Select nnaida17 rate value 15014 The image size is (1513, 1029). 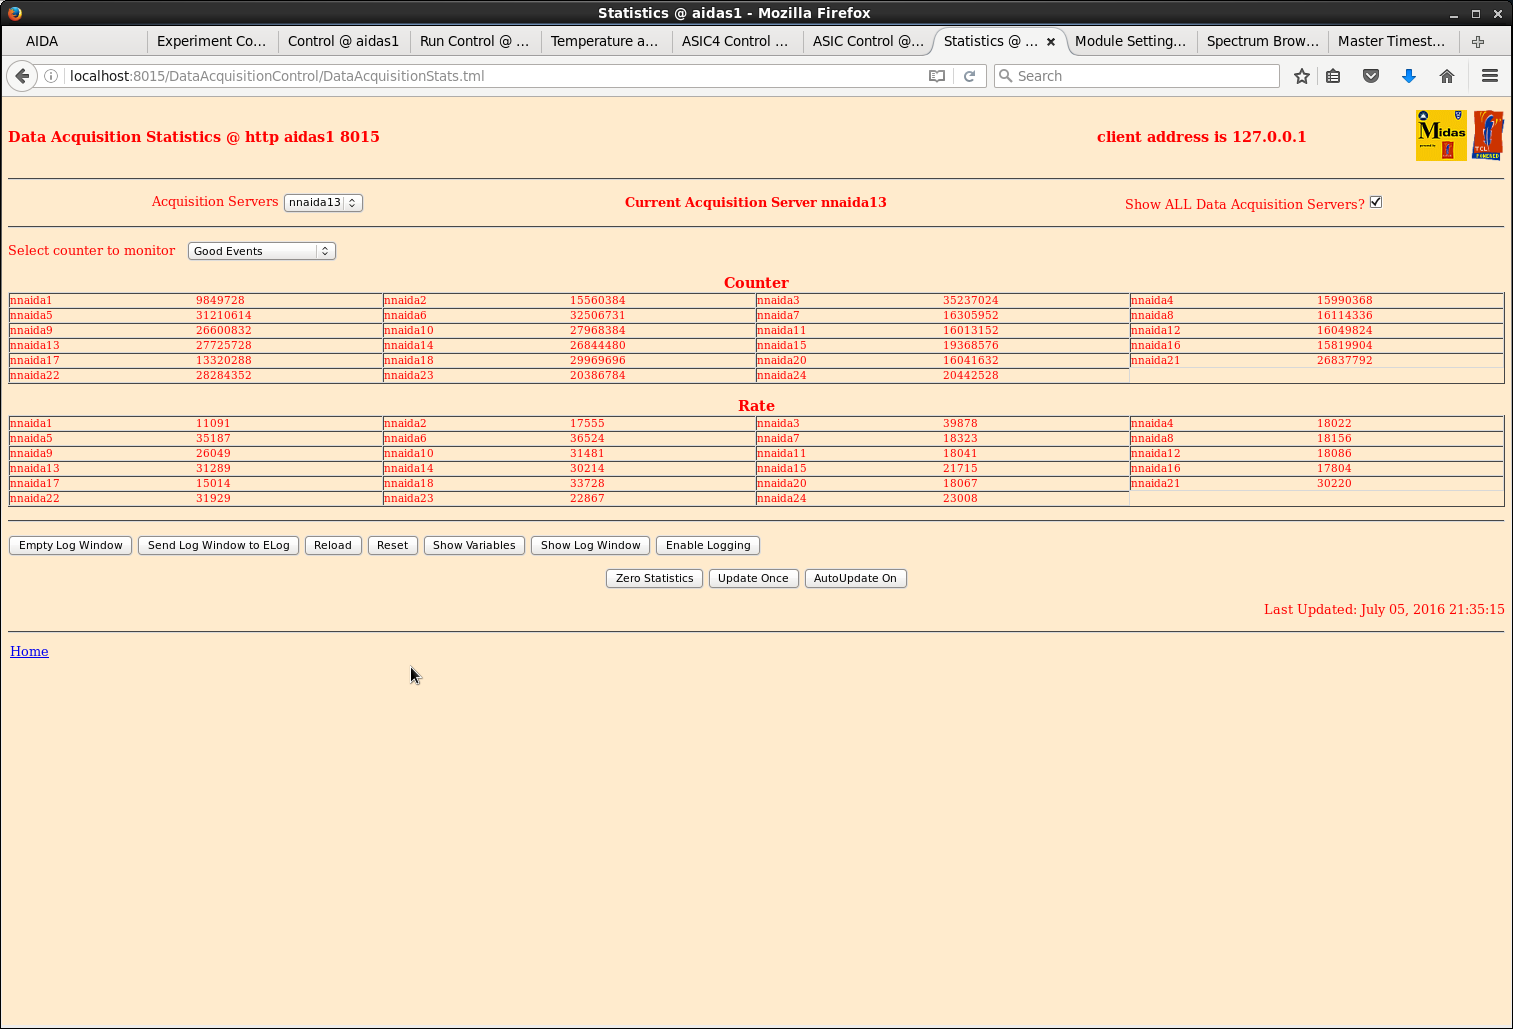pos(213,483)
